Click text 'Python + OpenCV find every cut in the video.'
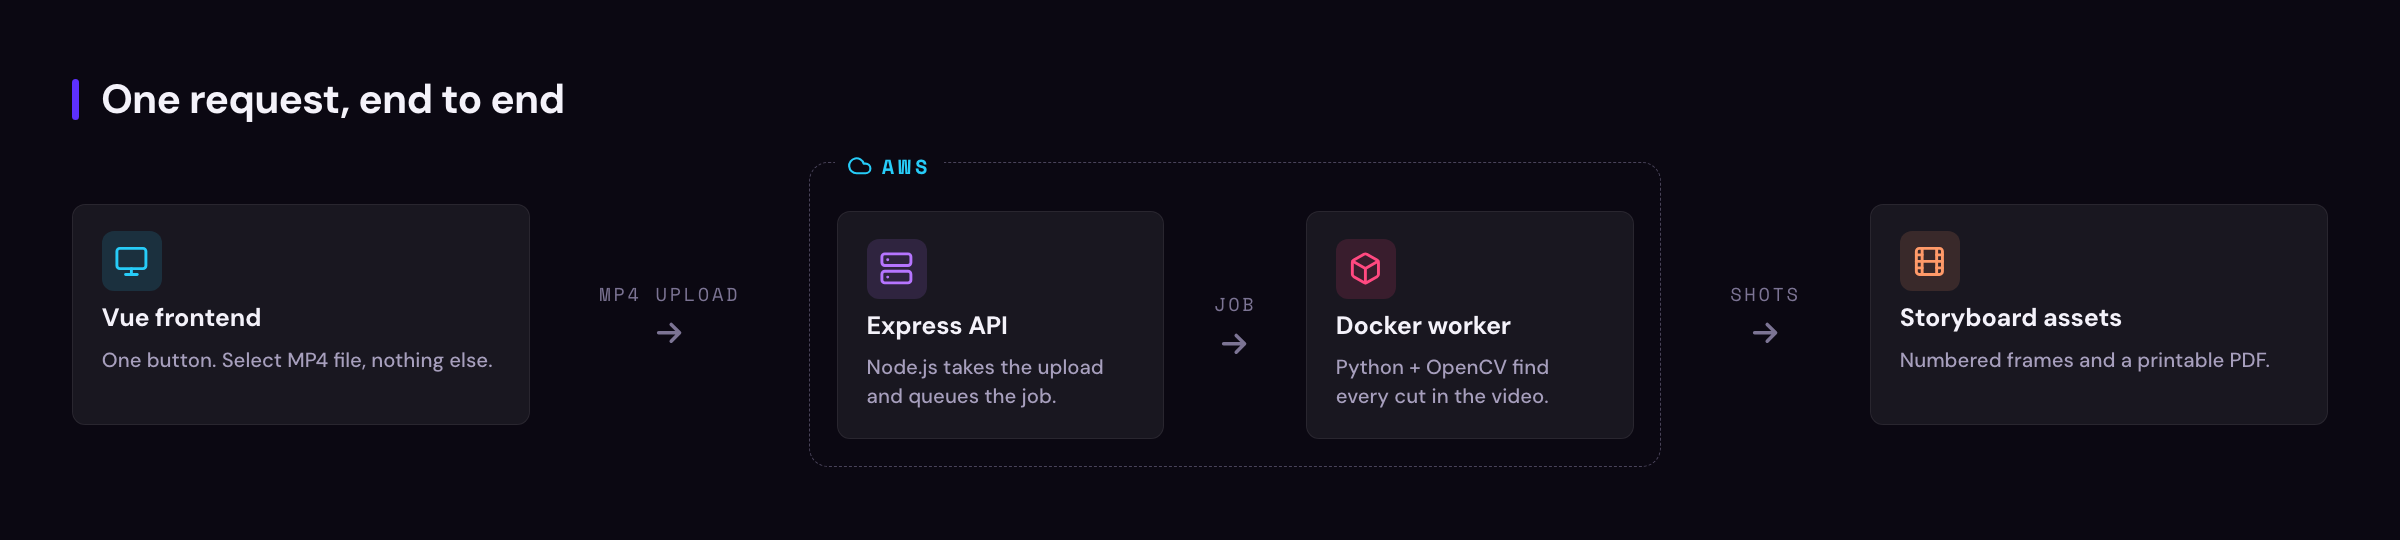This screenshot has height=540, width=2400. 1442,382
